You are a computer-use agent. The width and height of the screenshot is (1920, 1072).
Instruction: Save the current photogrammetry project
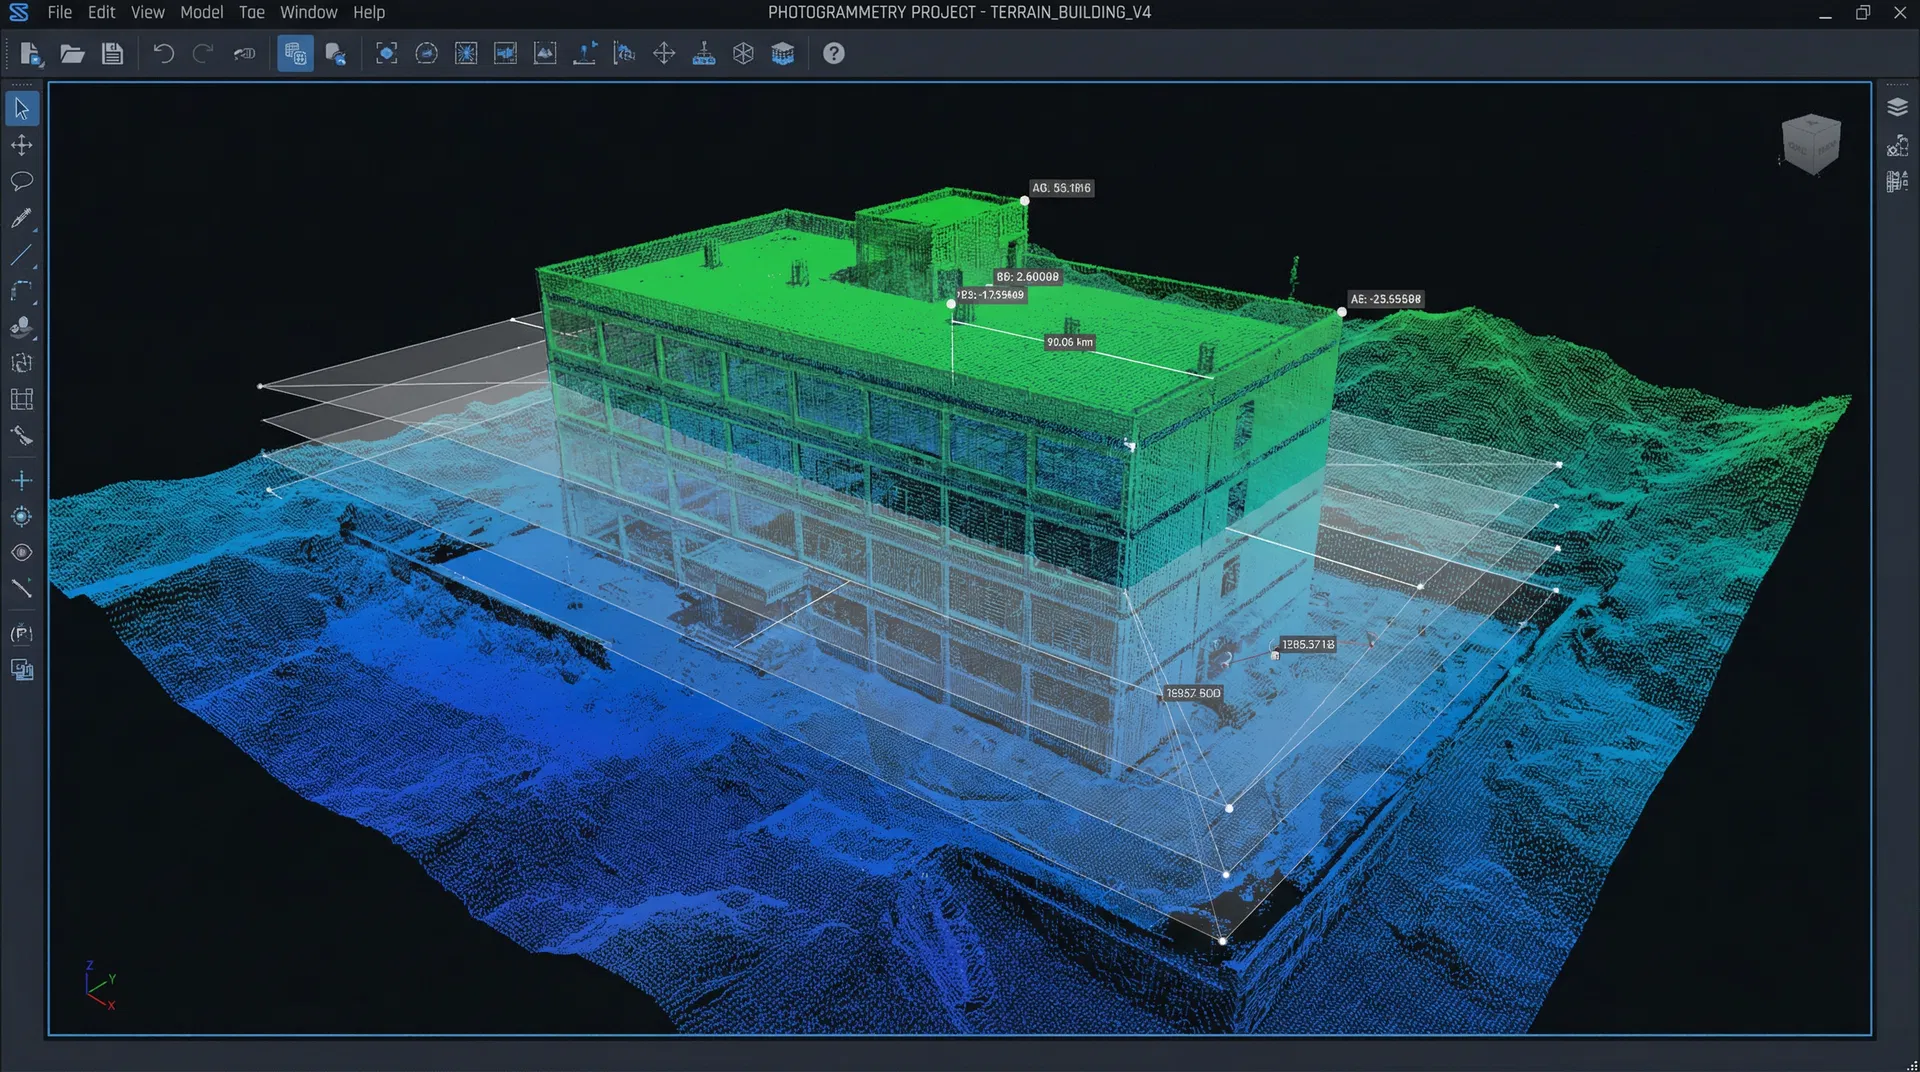tap(112, 53)
